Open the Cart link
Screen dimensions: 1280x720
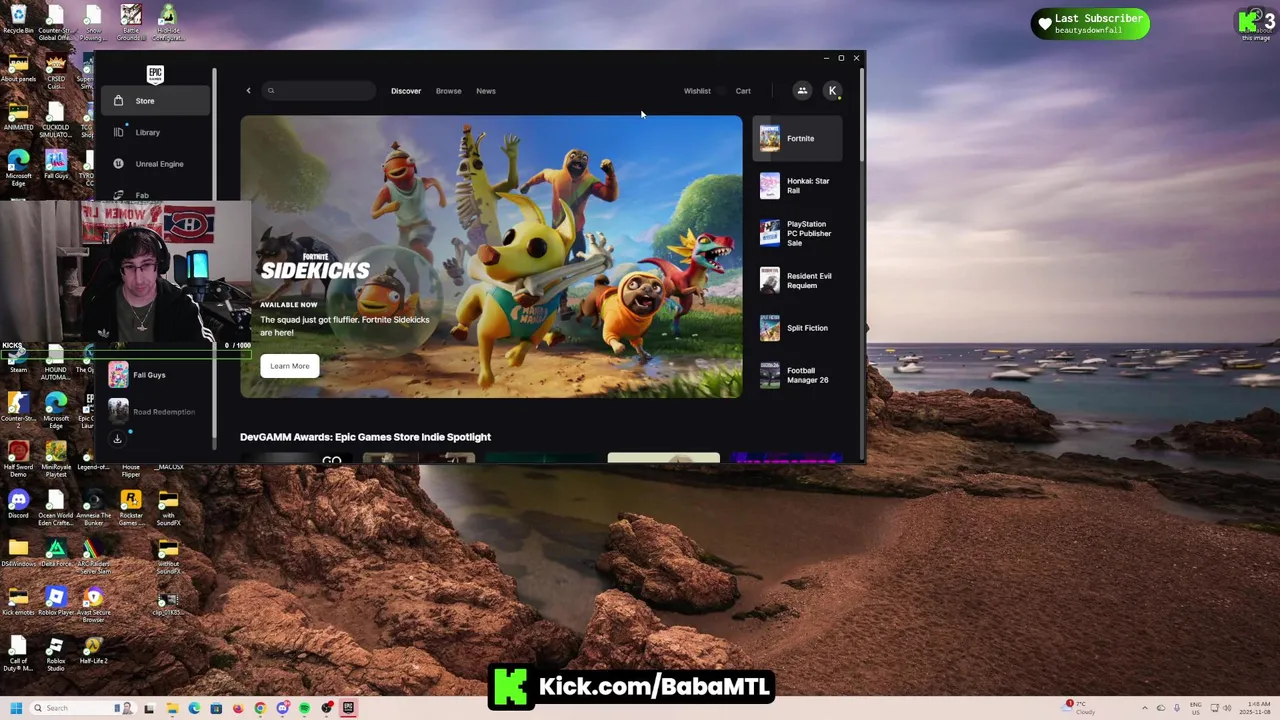743,91
